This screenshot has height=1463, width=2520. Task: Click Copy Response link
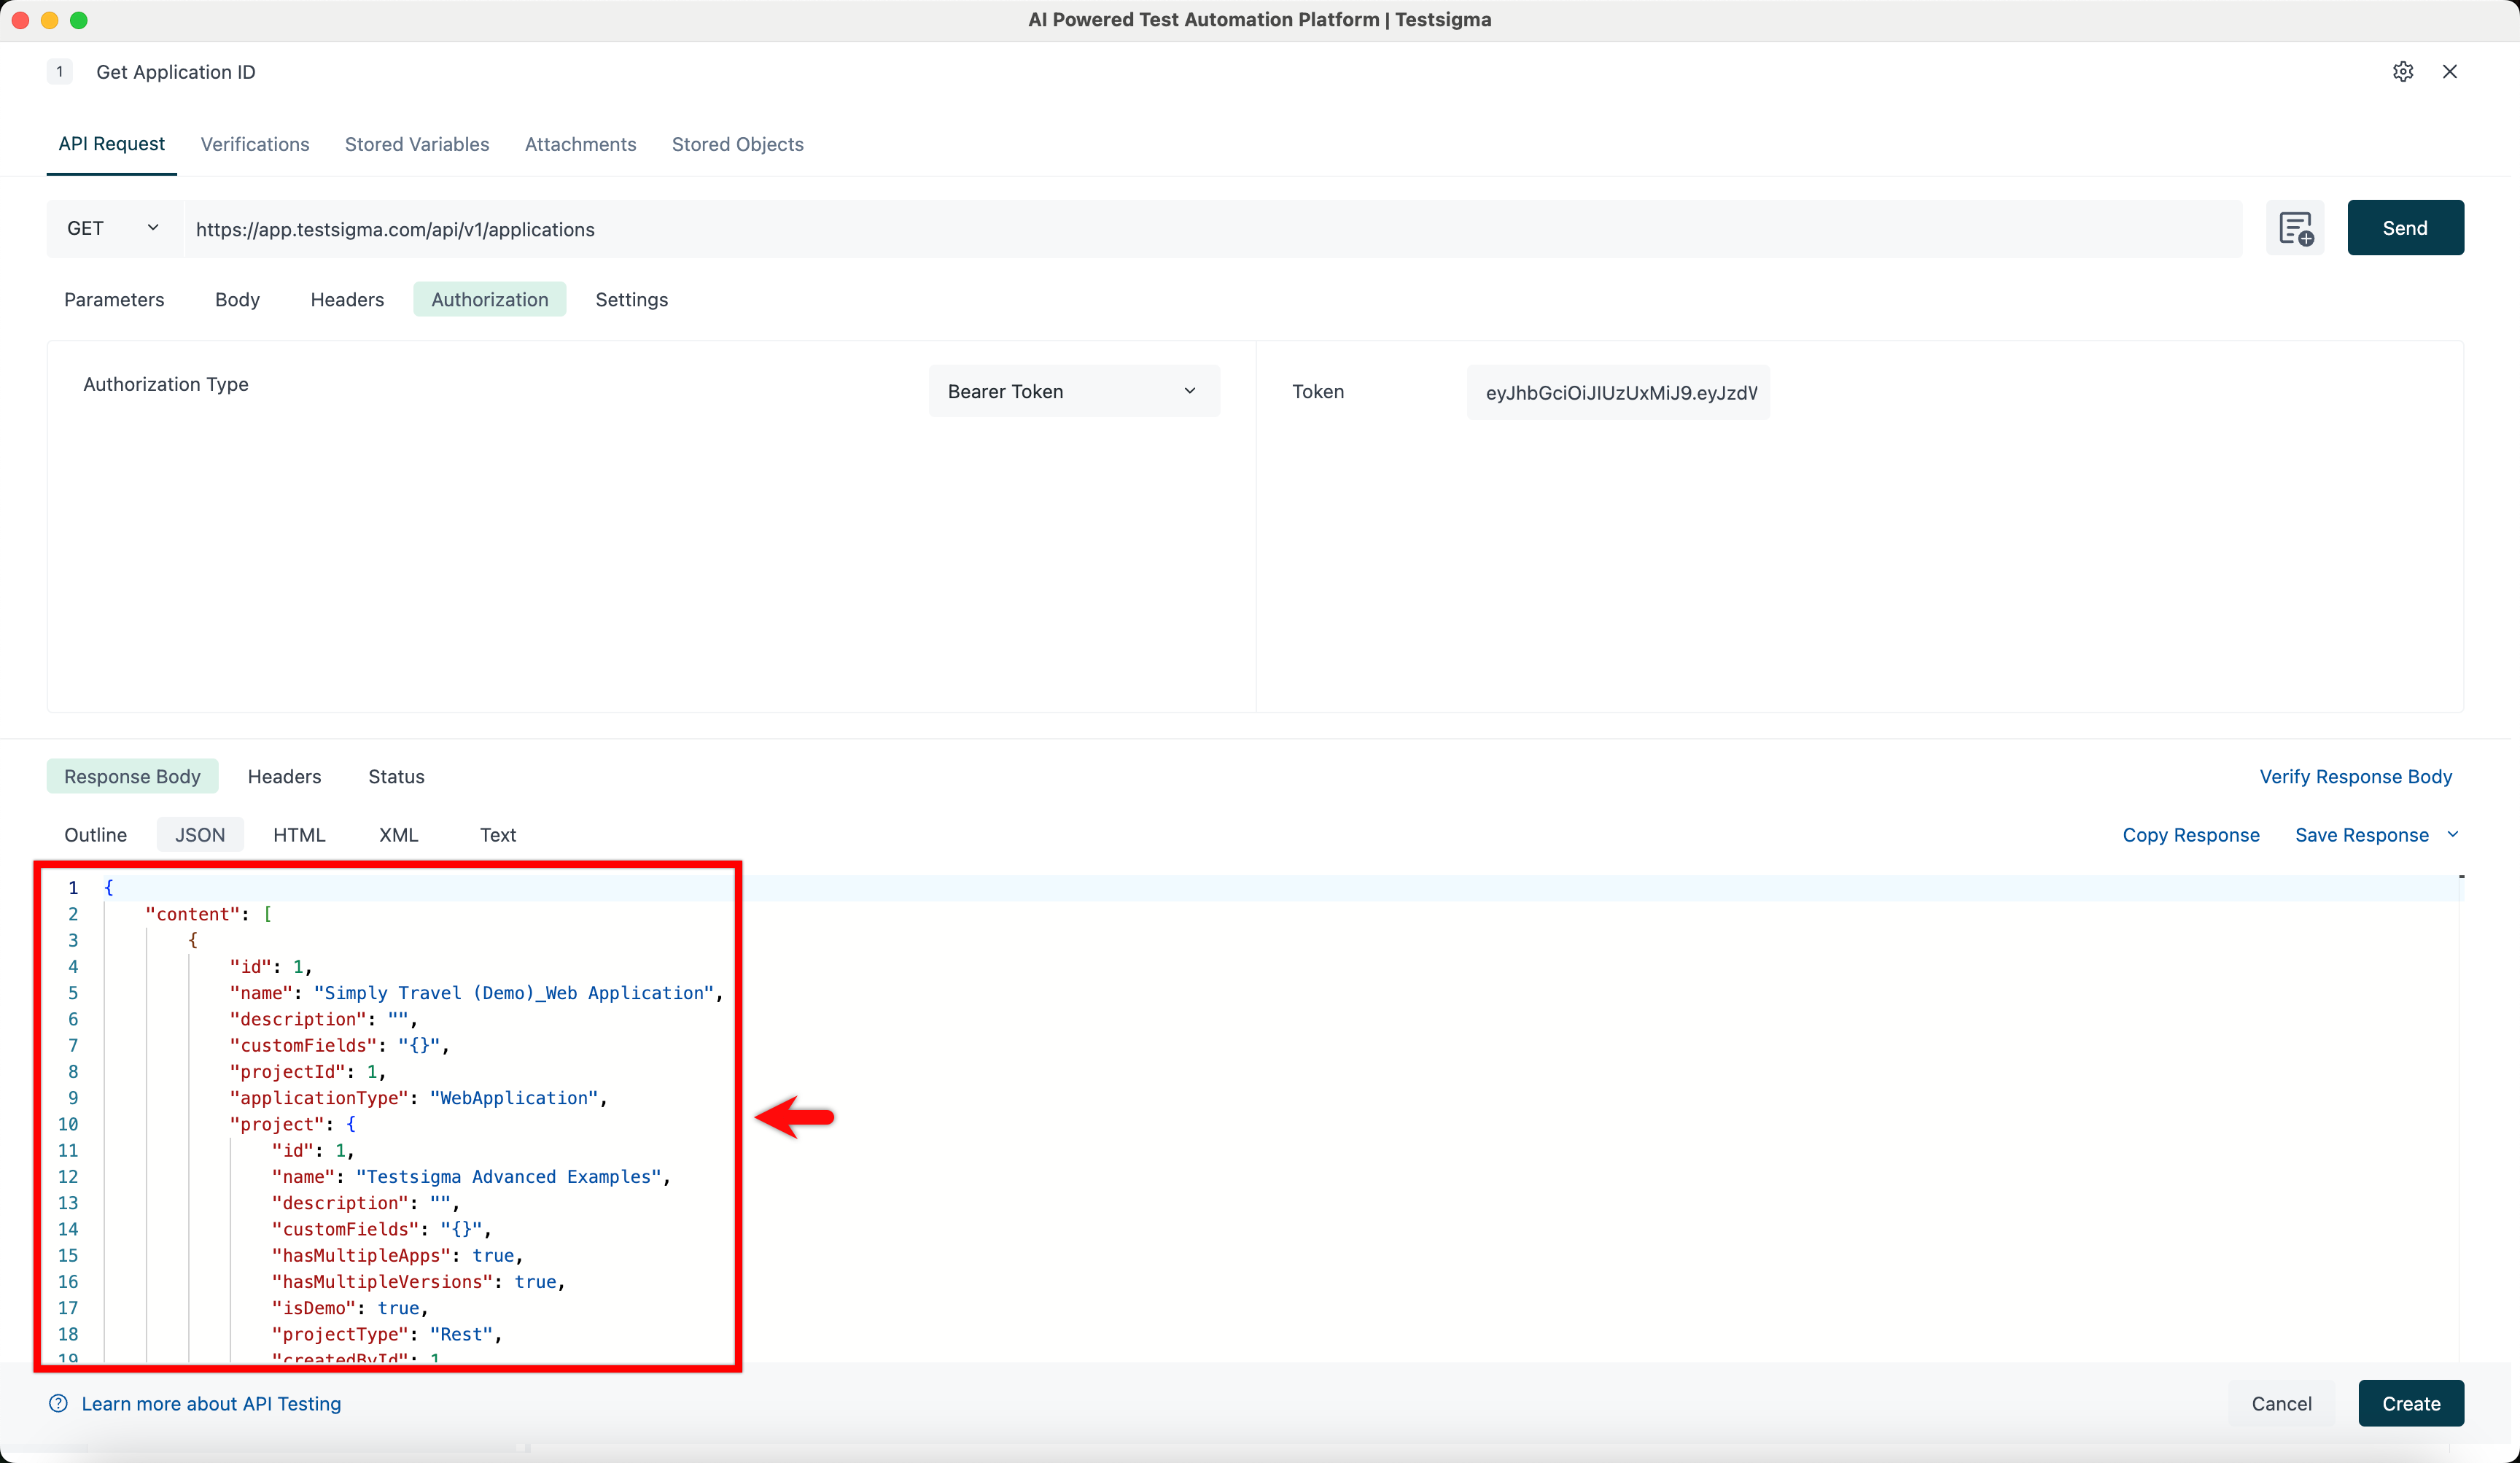pyautogui.click(x=2190, y=835)
